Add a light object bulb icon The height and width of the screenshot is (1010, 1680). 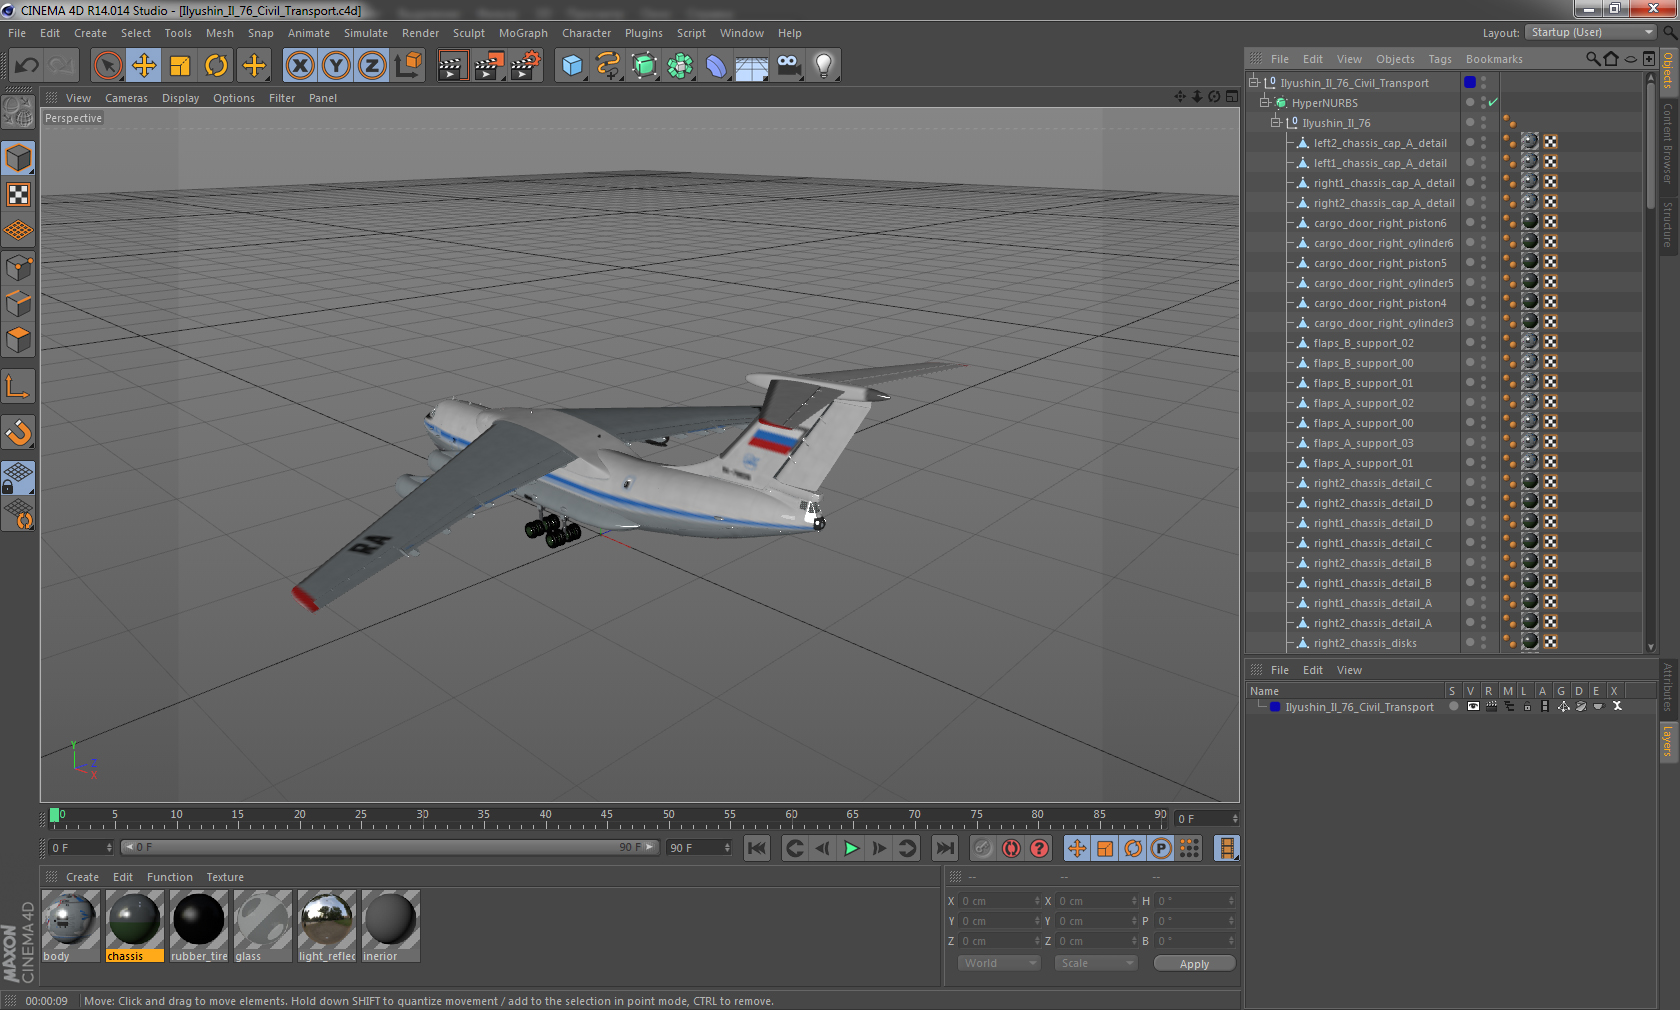tap(824, 66)
